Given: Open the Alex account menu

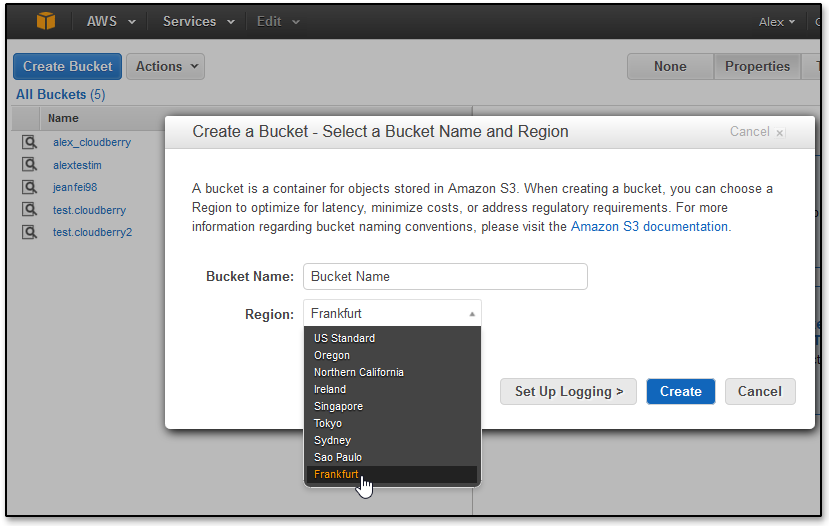Looking at the screenshot, I should (x=777, y=21).
